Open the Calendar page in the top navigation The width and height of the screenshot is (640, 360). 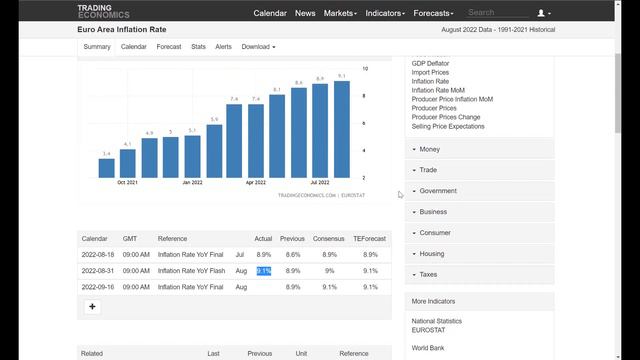(270, 13)
